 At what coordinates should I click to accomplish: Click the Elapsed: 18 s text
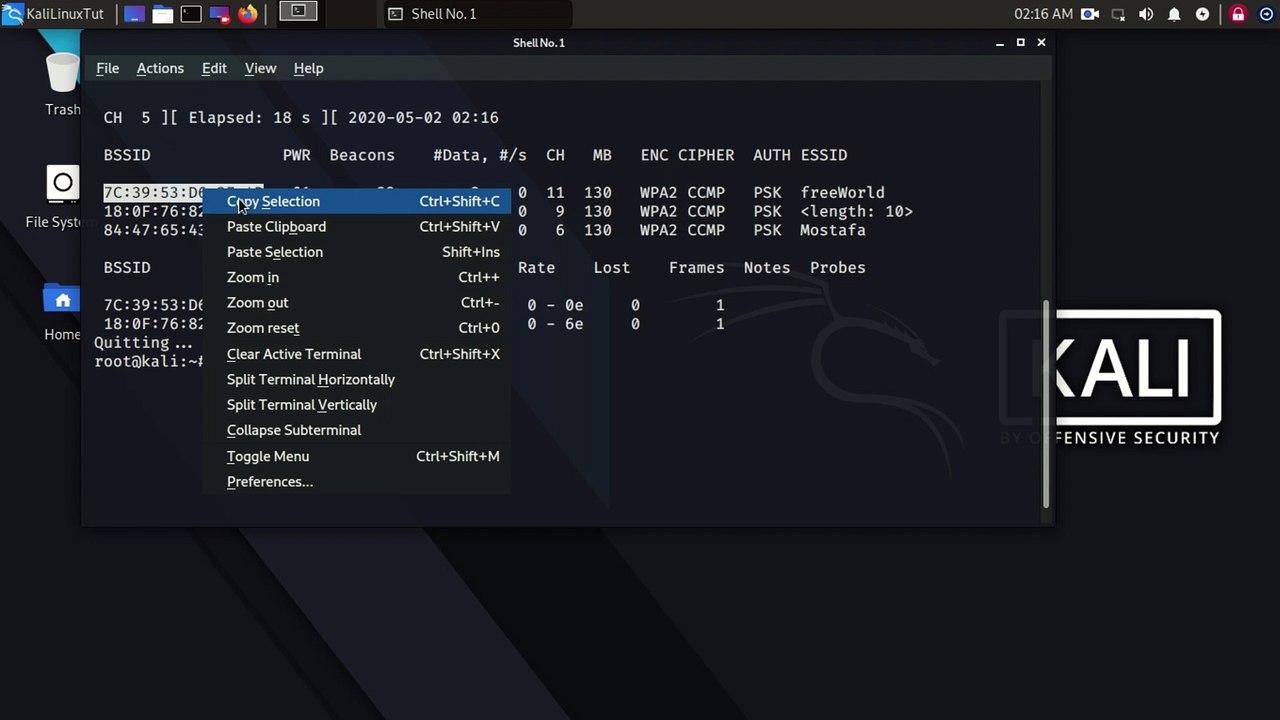250,118
